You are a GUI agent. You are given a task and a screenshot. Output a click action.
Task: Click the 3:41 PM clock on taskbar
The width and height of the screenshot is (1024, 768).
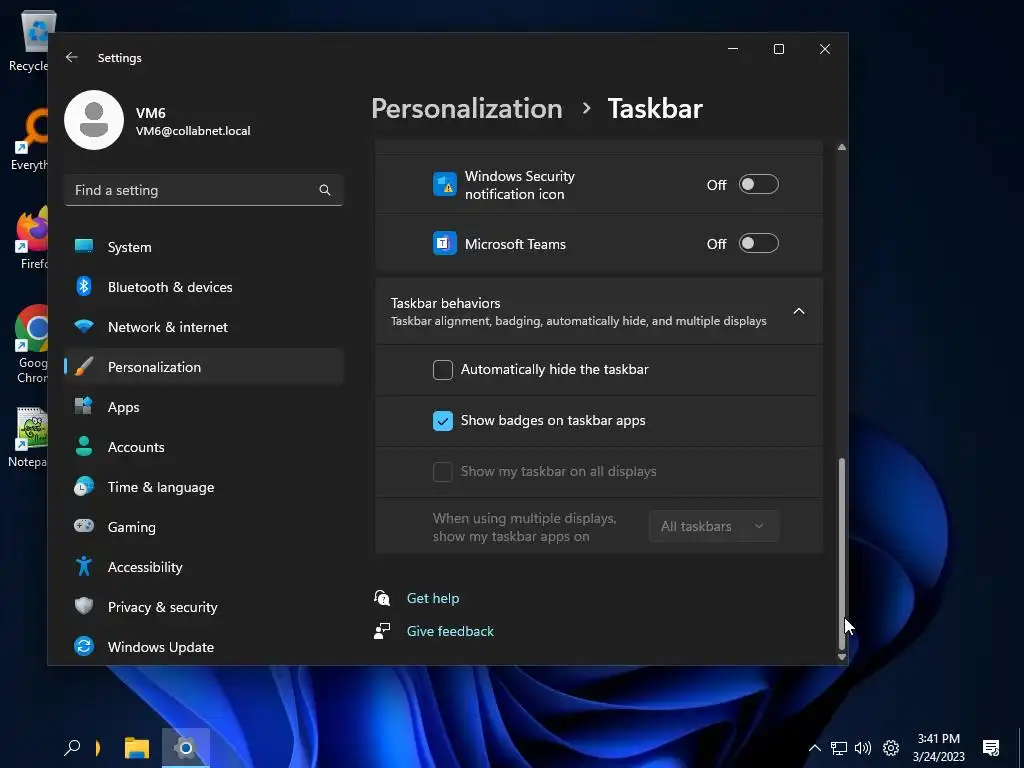pyautogui.click(x=938, y=739)
